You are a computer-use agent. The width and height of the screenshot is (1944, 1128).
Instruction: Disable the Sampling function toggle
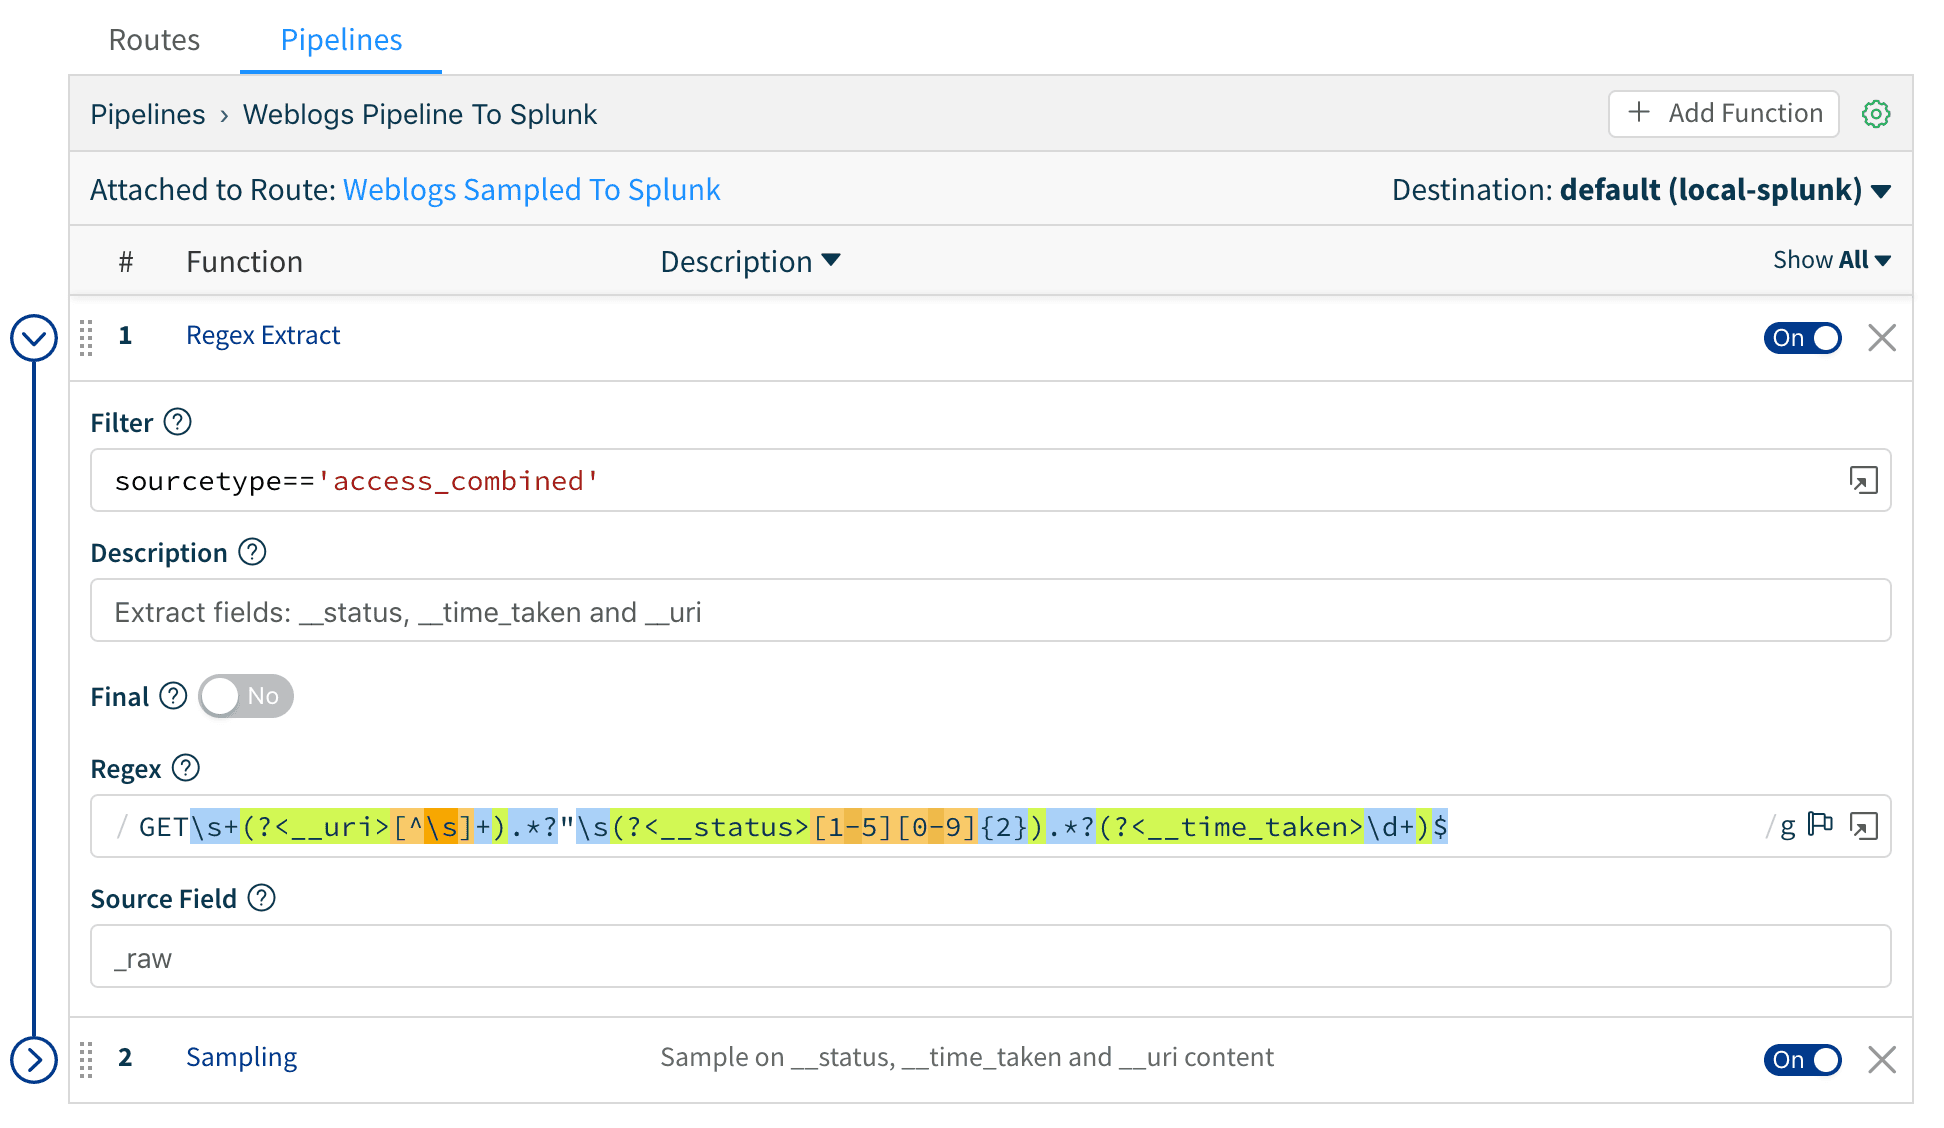coord(1802,1059)
